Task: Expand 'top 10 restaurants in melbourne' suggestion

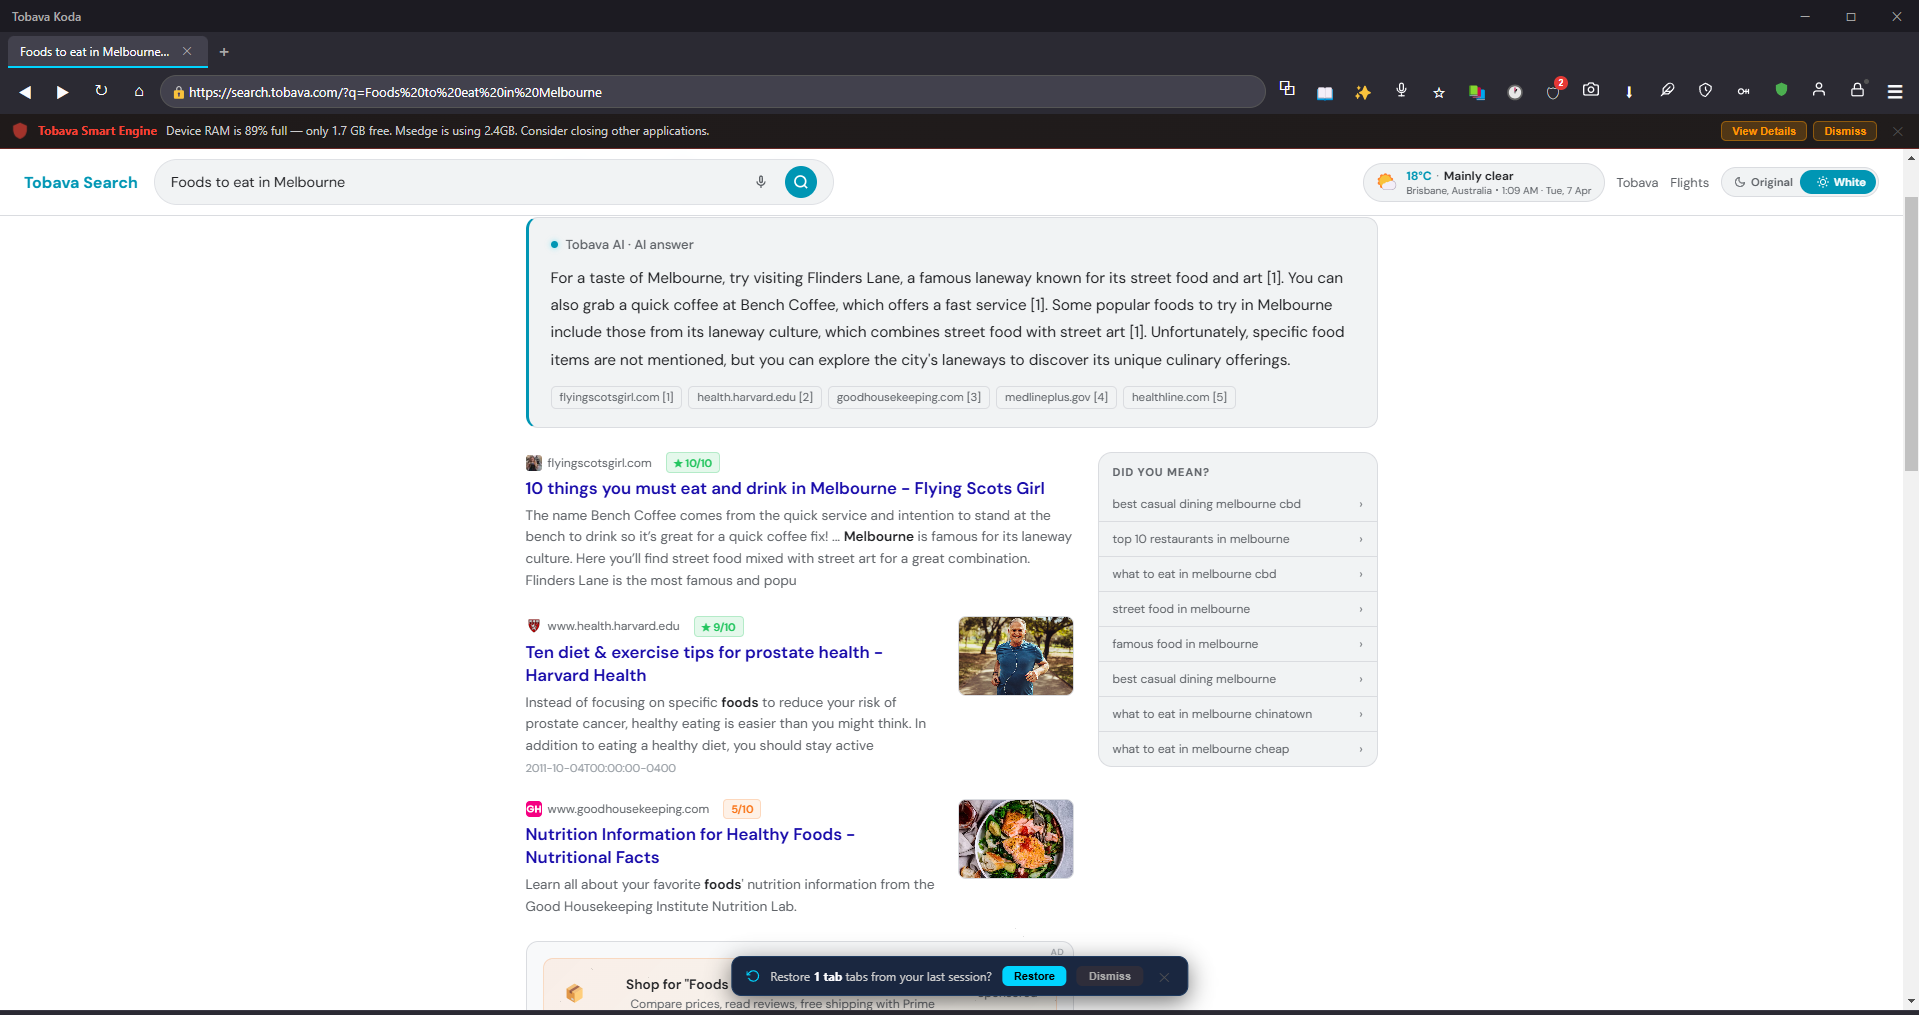Action: pos(1237,539)
